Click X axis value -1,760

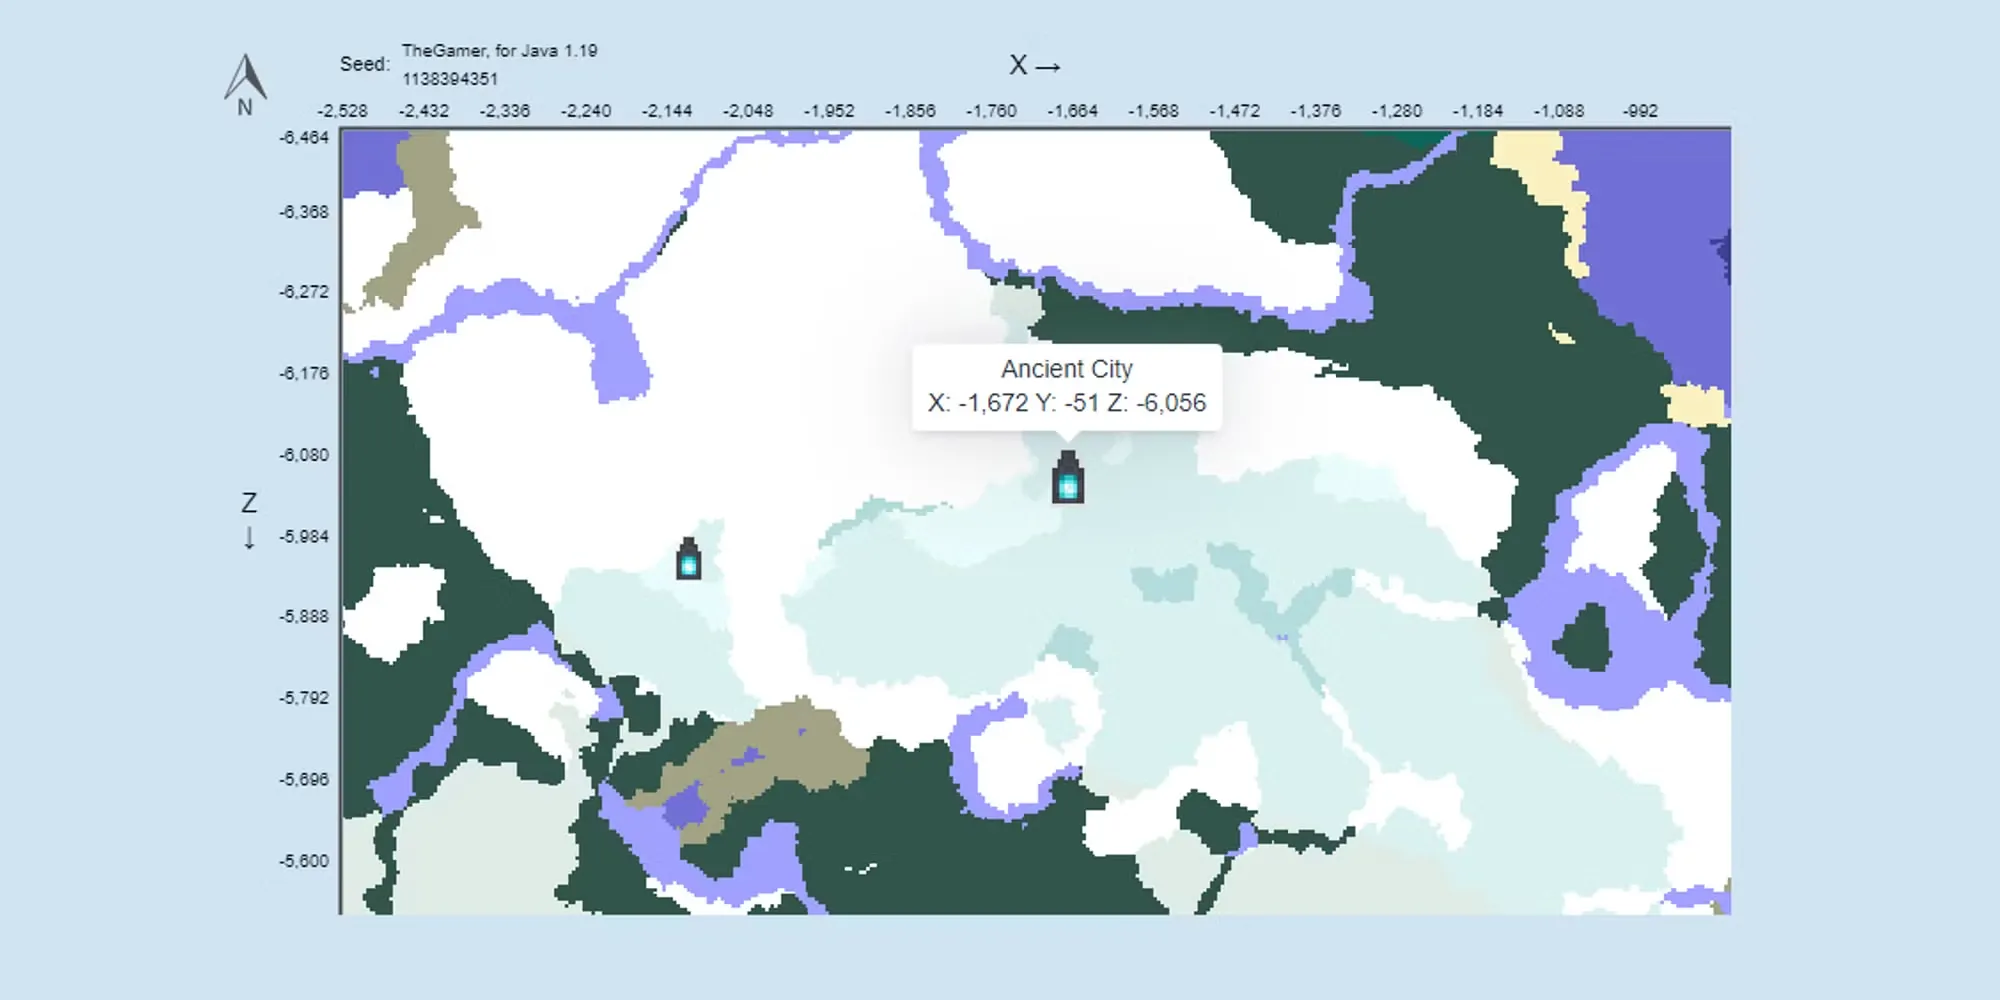991,111
